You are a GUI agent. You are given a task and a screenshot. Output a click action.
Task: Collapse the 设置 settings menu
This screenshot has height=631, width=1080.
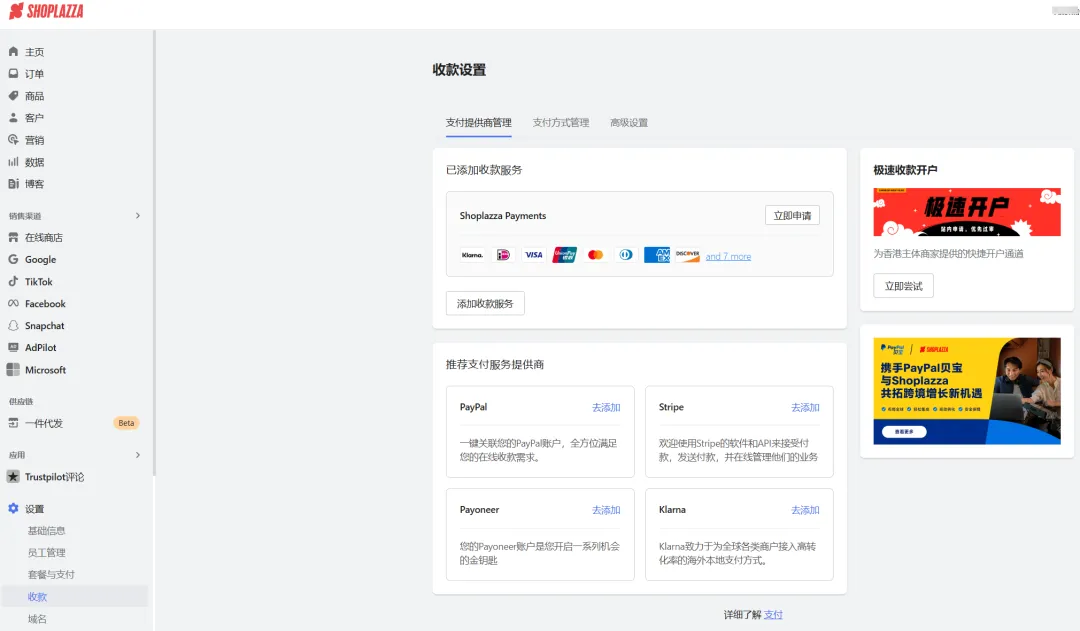(x=35, y=509)
